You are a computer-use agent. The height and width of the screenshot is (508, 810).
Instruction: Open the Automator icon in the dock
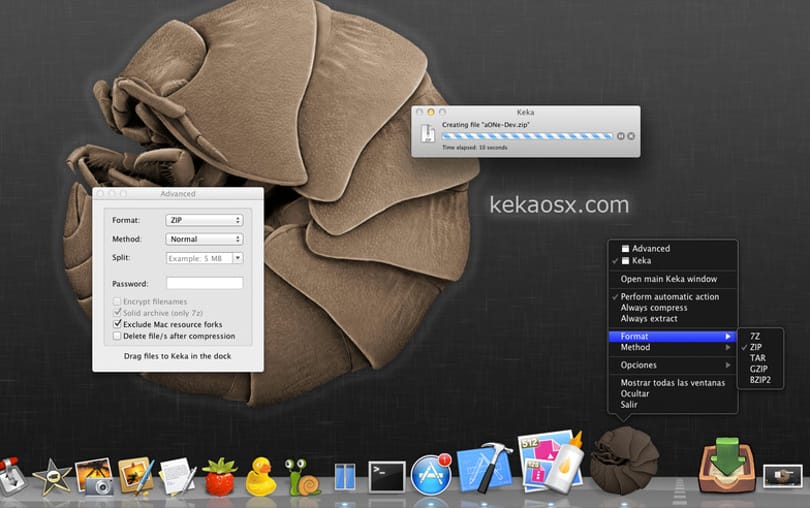click(10, 475)
